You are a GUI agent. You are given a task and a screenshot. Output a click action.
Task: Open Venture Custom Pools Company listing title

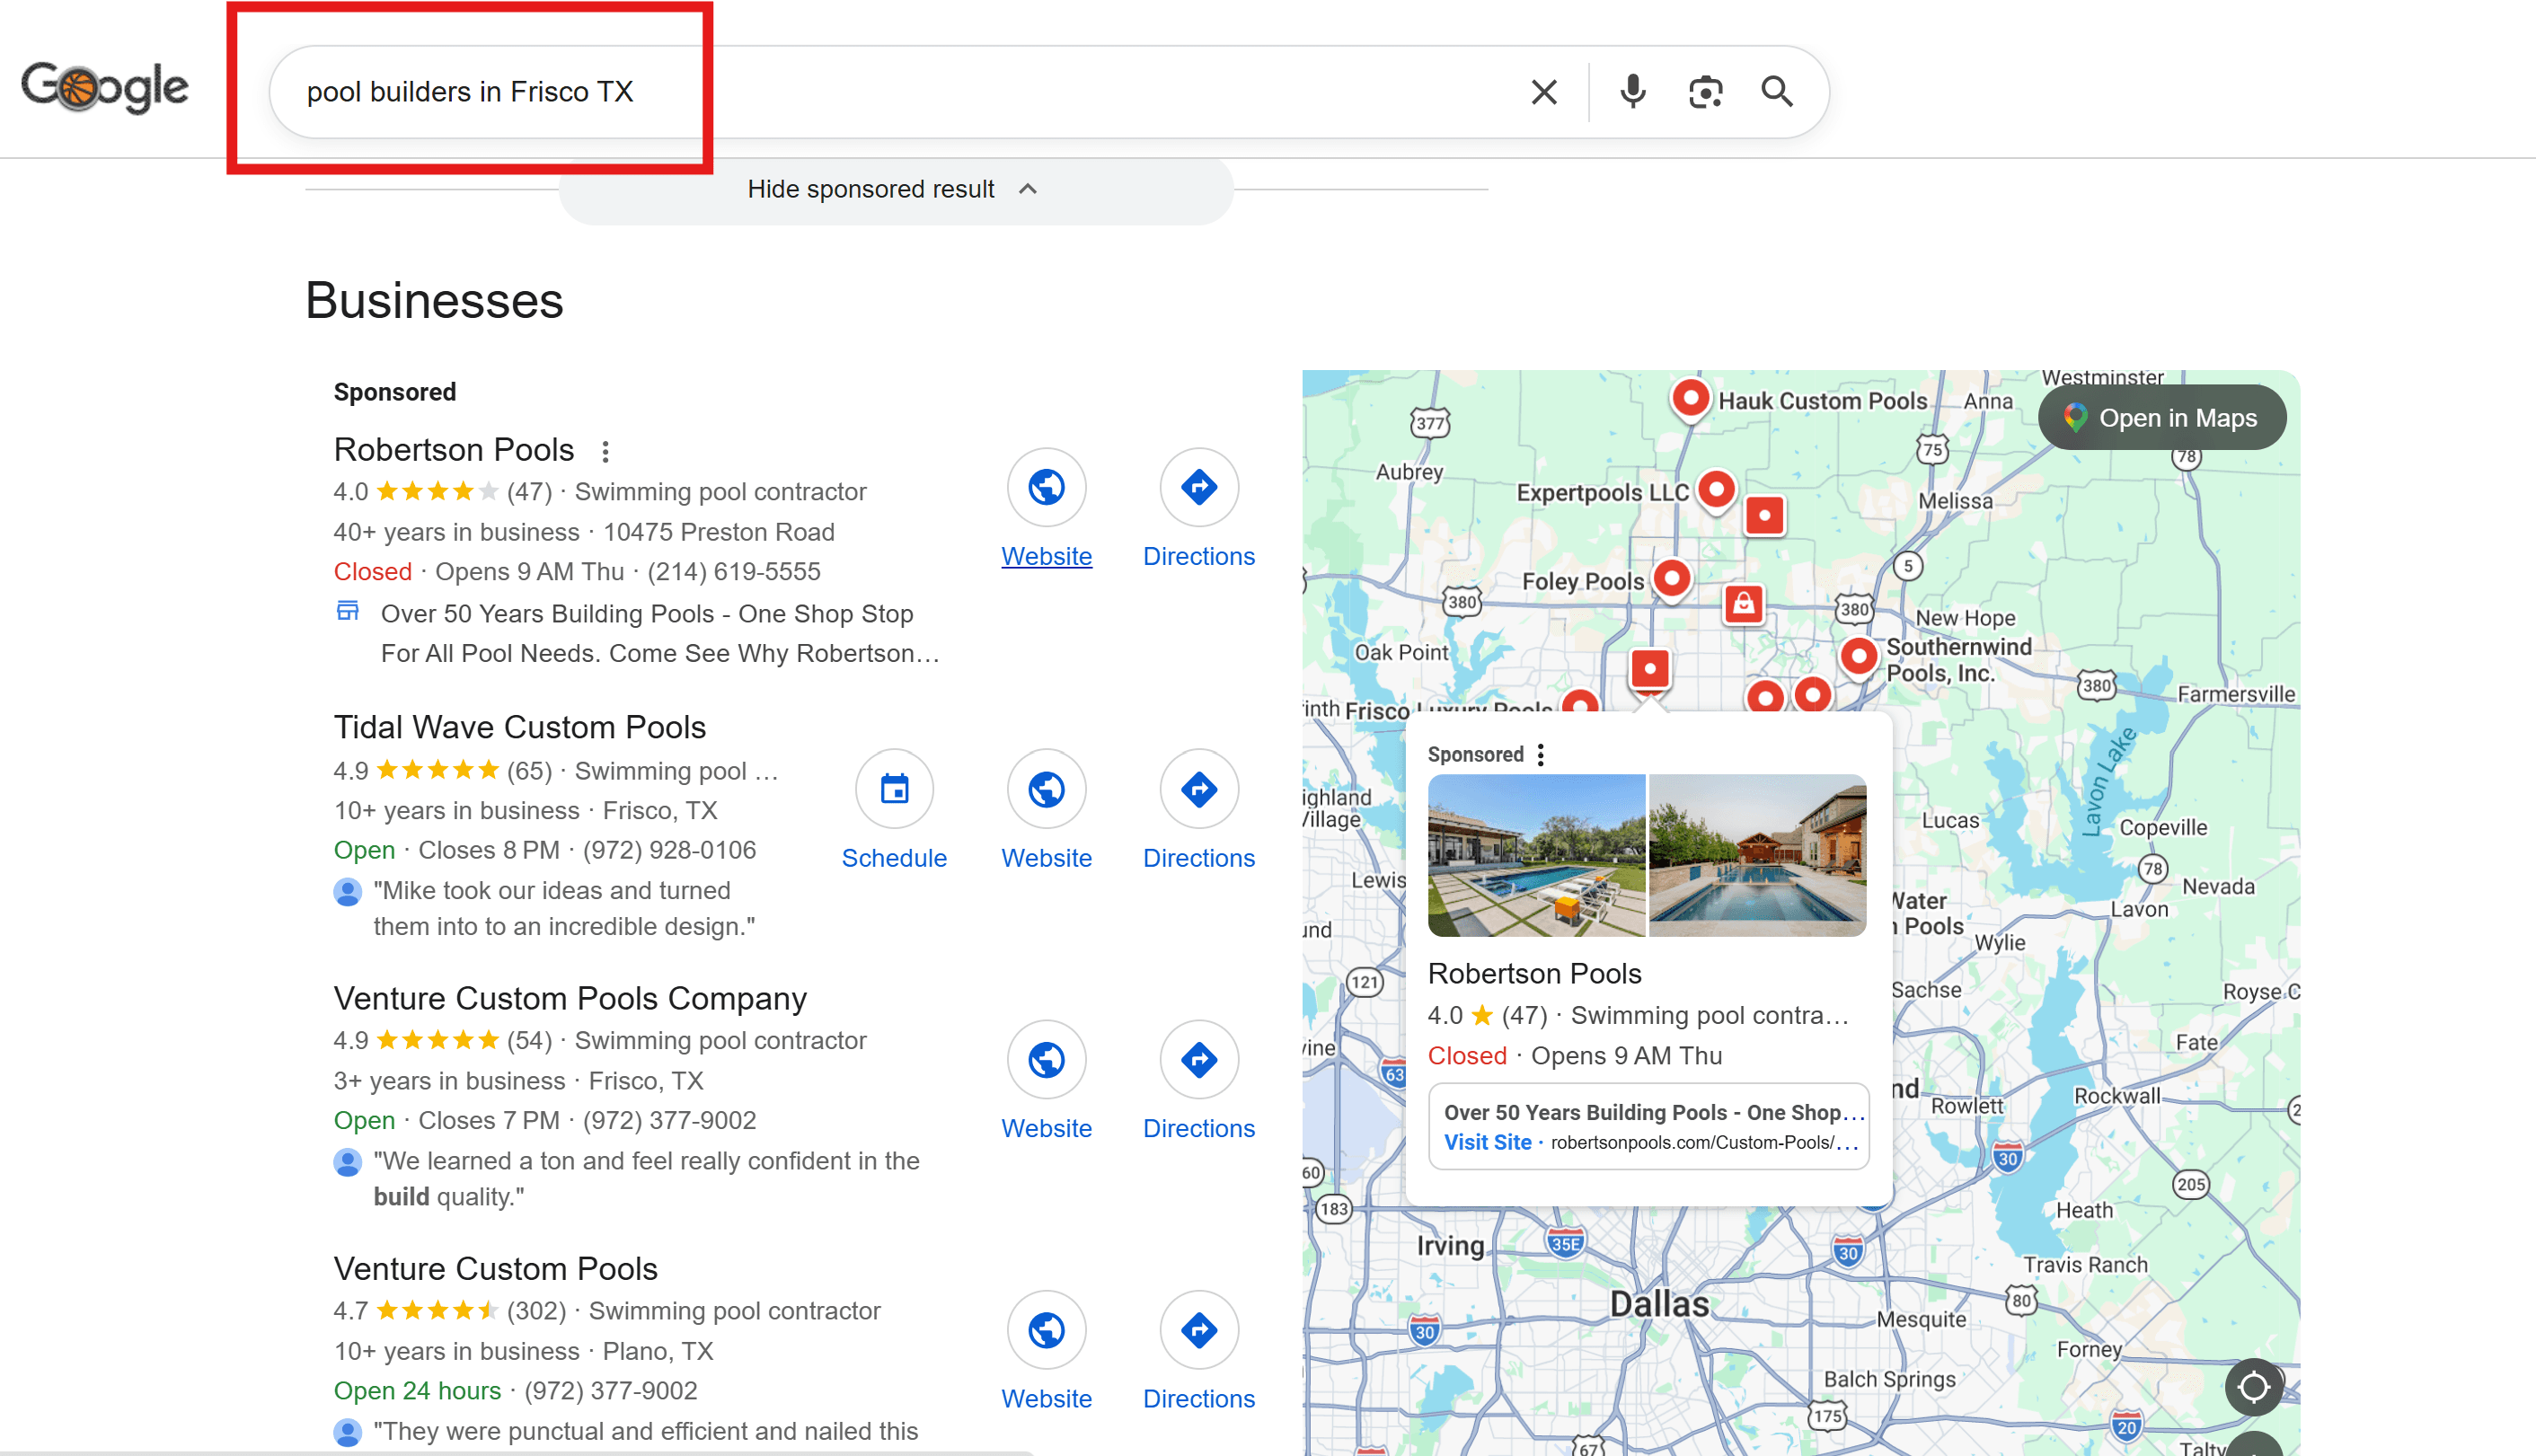coord(570,998)
